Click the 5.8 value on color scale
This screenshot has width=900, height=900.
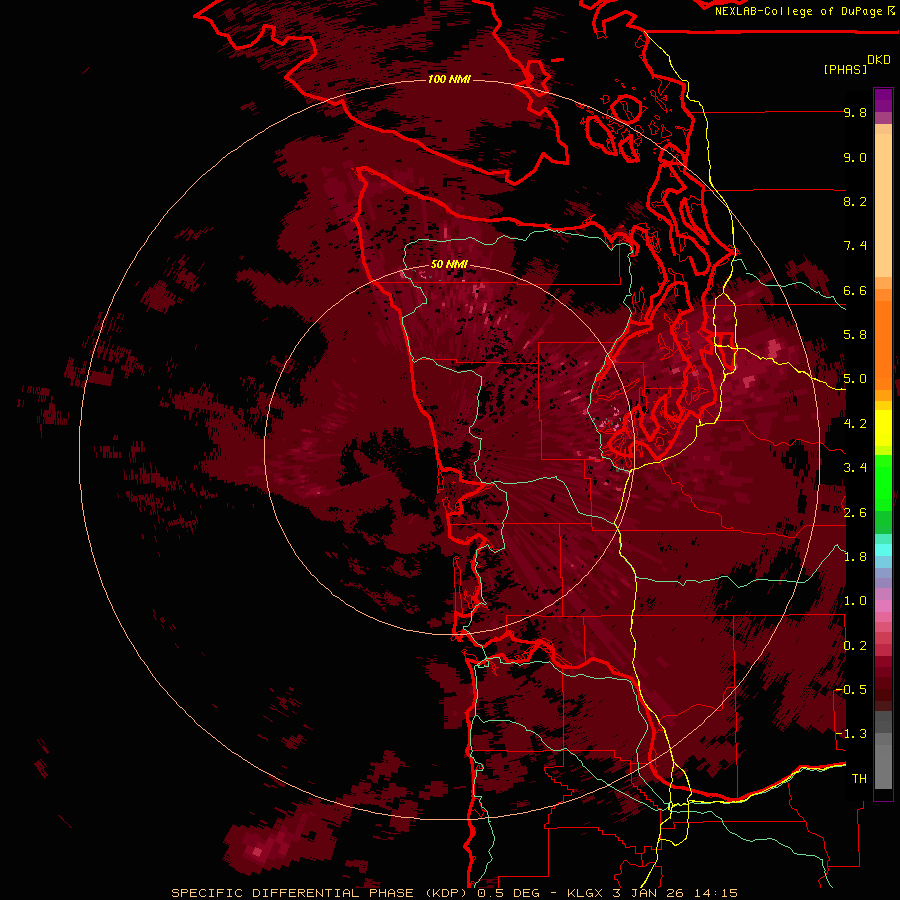tap(855, 335)
